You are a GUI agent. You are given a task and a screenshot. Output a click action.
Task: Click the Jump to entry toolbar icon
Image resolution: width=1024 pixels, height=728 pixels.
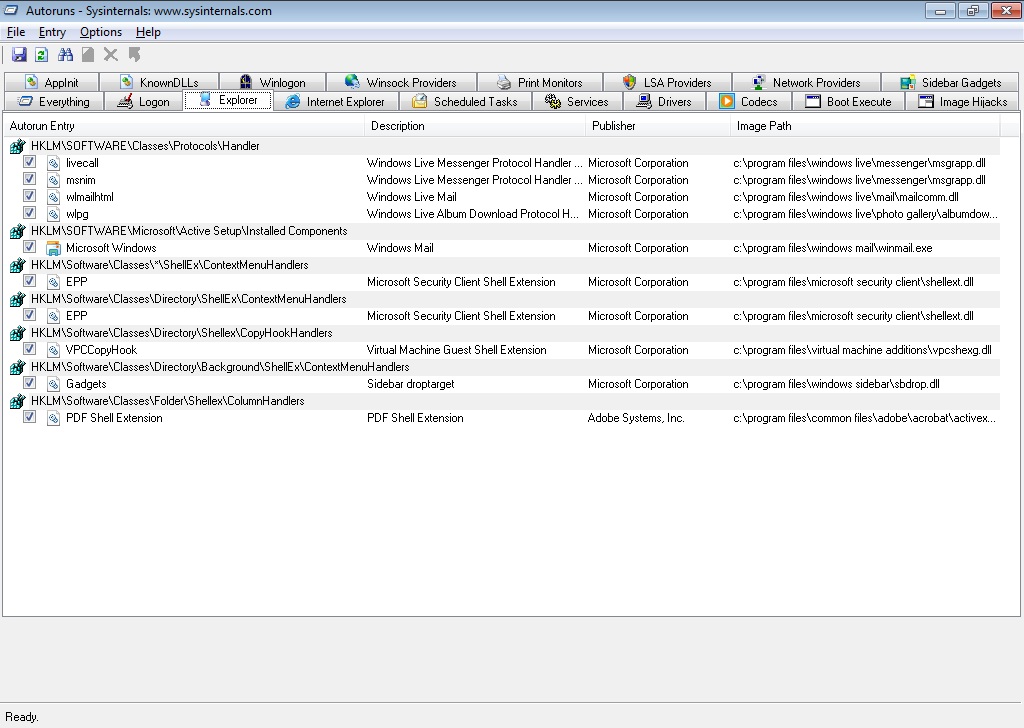[135, 55]
